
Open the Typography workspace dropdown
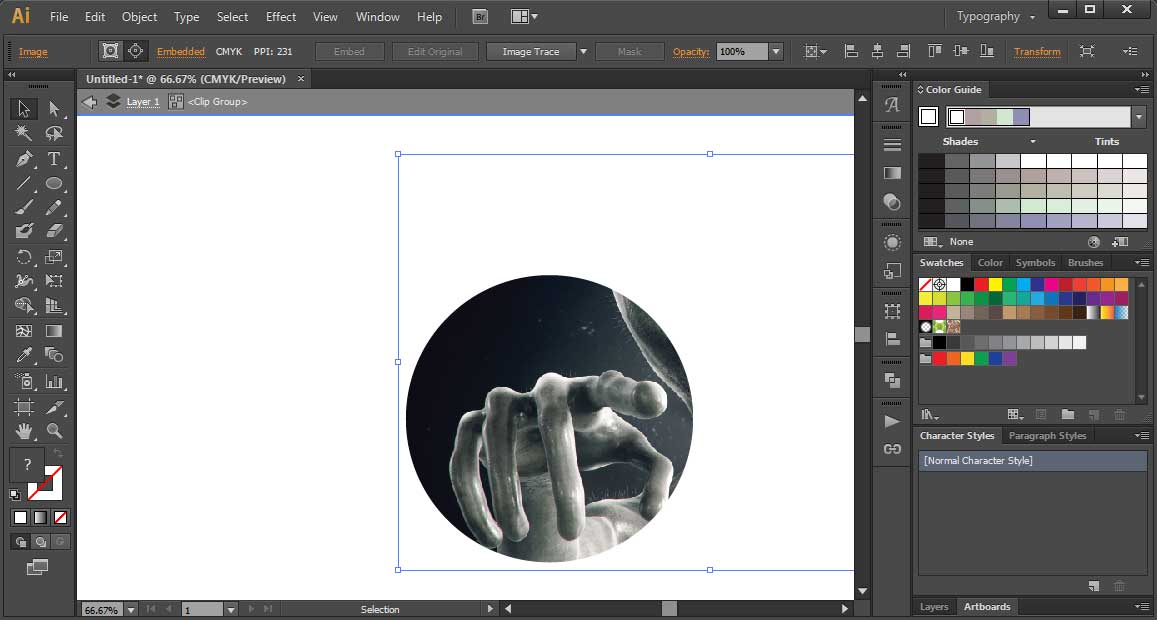pyautogui.click(x=993, y=16)
